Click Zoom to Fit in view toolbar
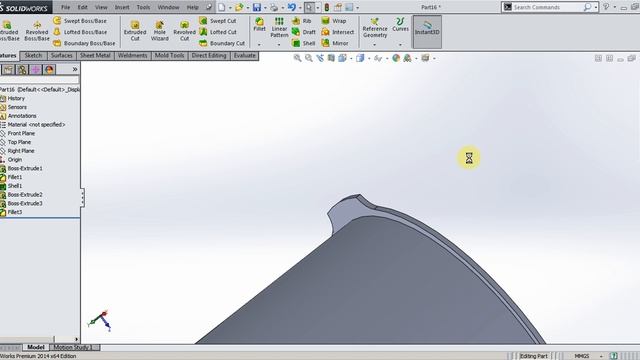The height and width of the screenshot is (360, 640). coord(298,58)
